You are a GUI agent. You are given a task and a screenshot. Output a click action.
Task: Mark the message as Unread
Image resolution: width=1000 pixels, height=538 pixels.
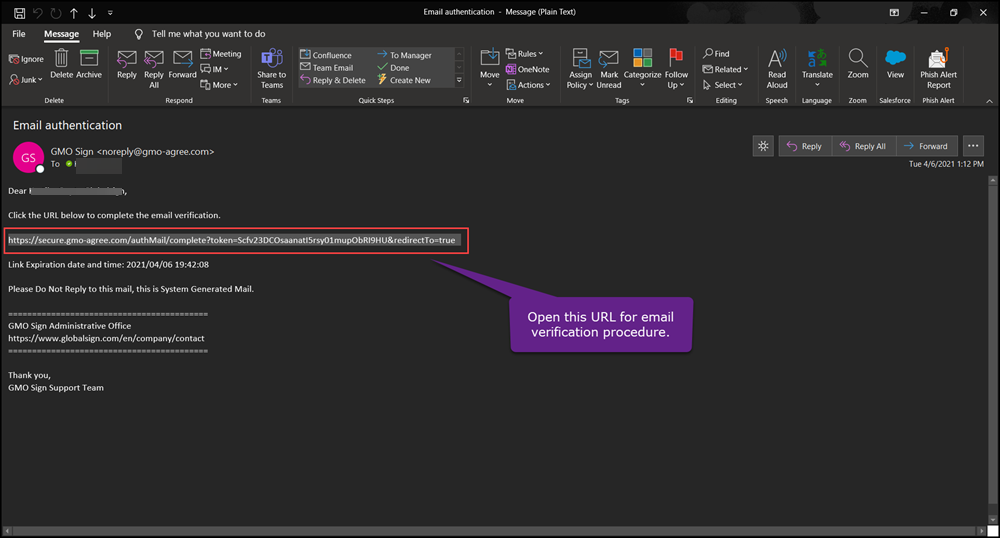609,69
